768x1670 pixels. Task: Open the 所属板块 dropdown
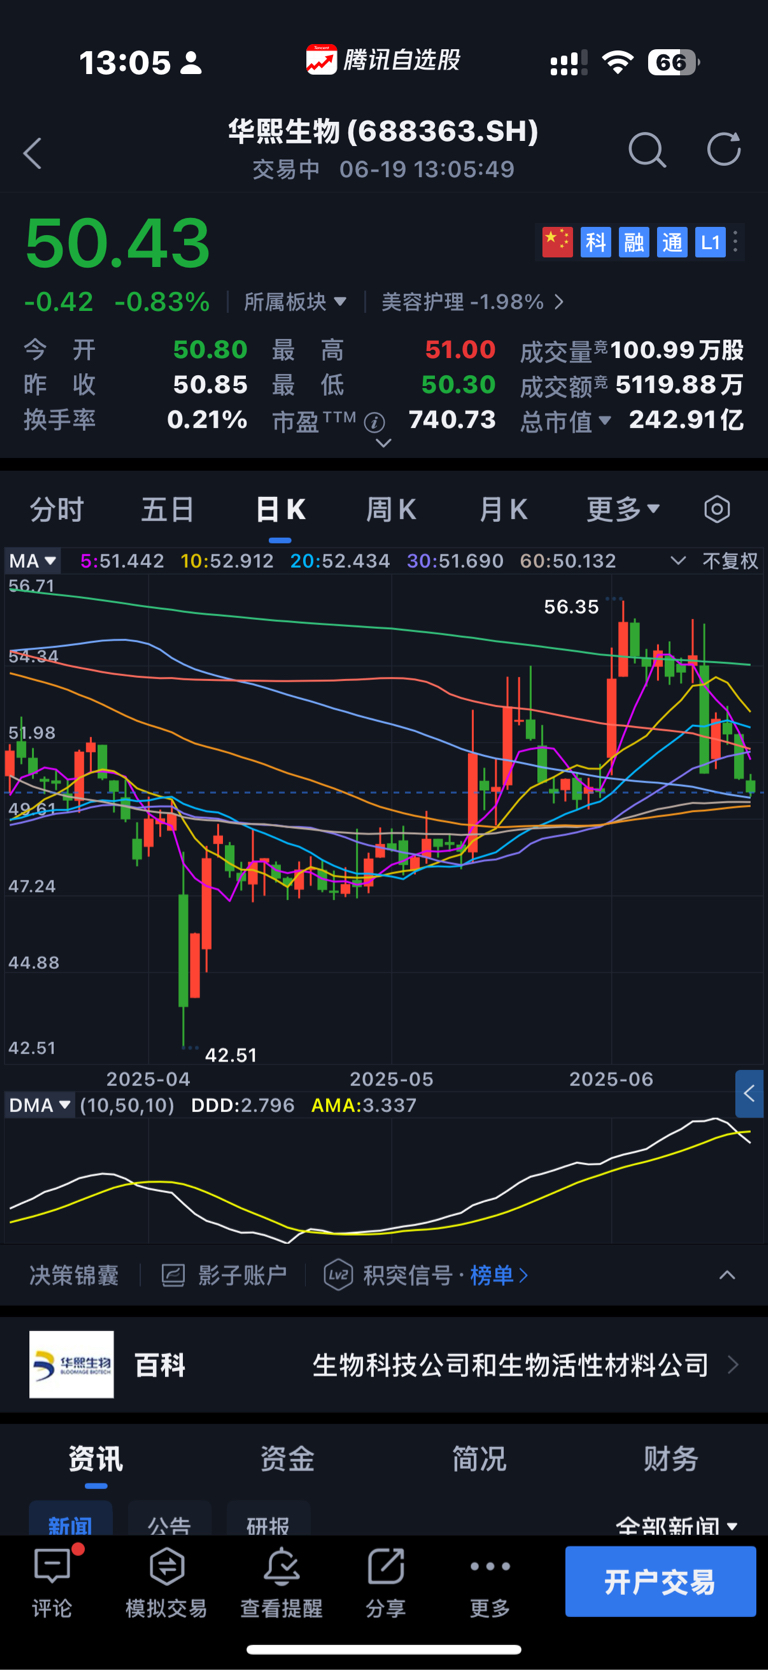tap(295, 301)
